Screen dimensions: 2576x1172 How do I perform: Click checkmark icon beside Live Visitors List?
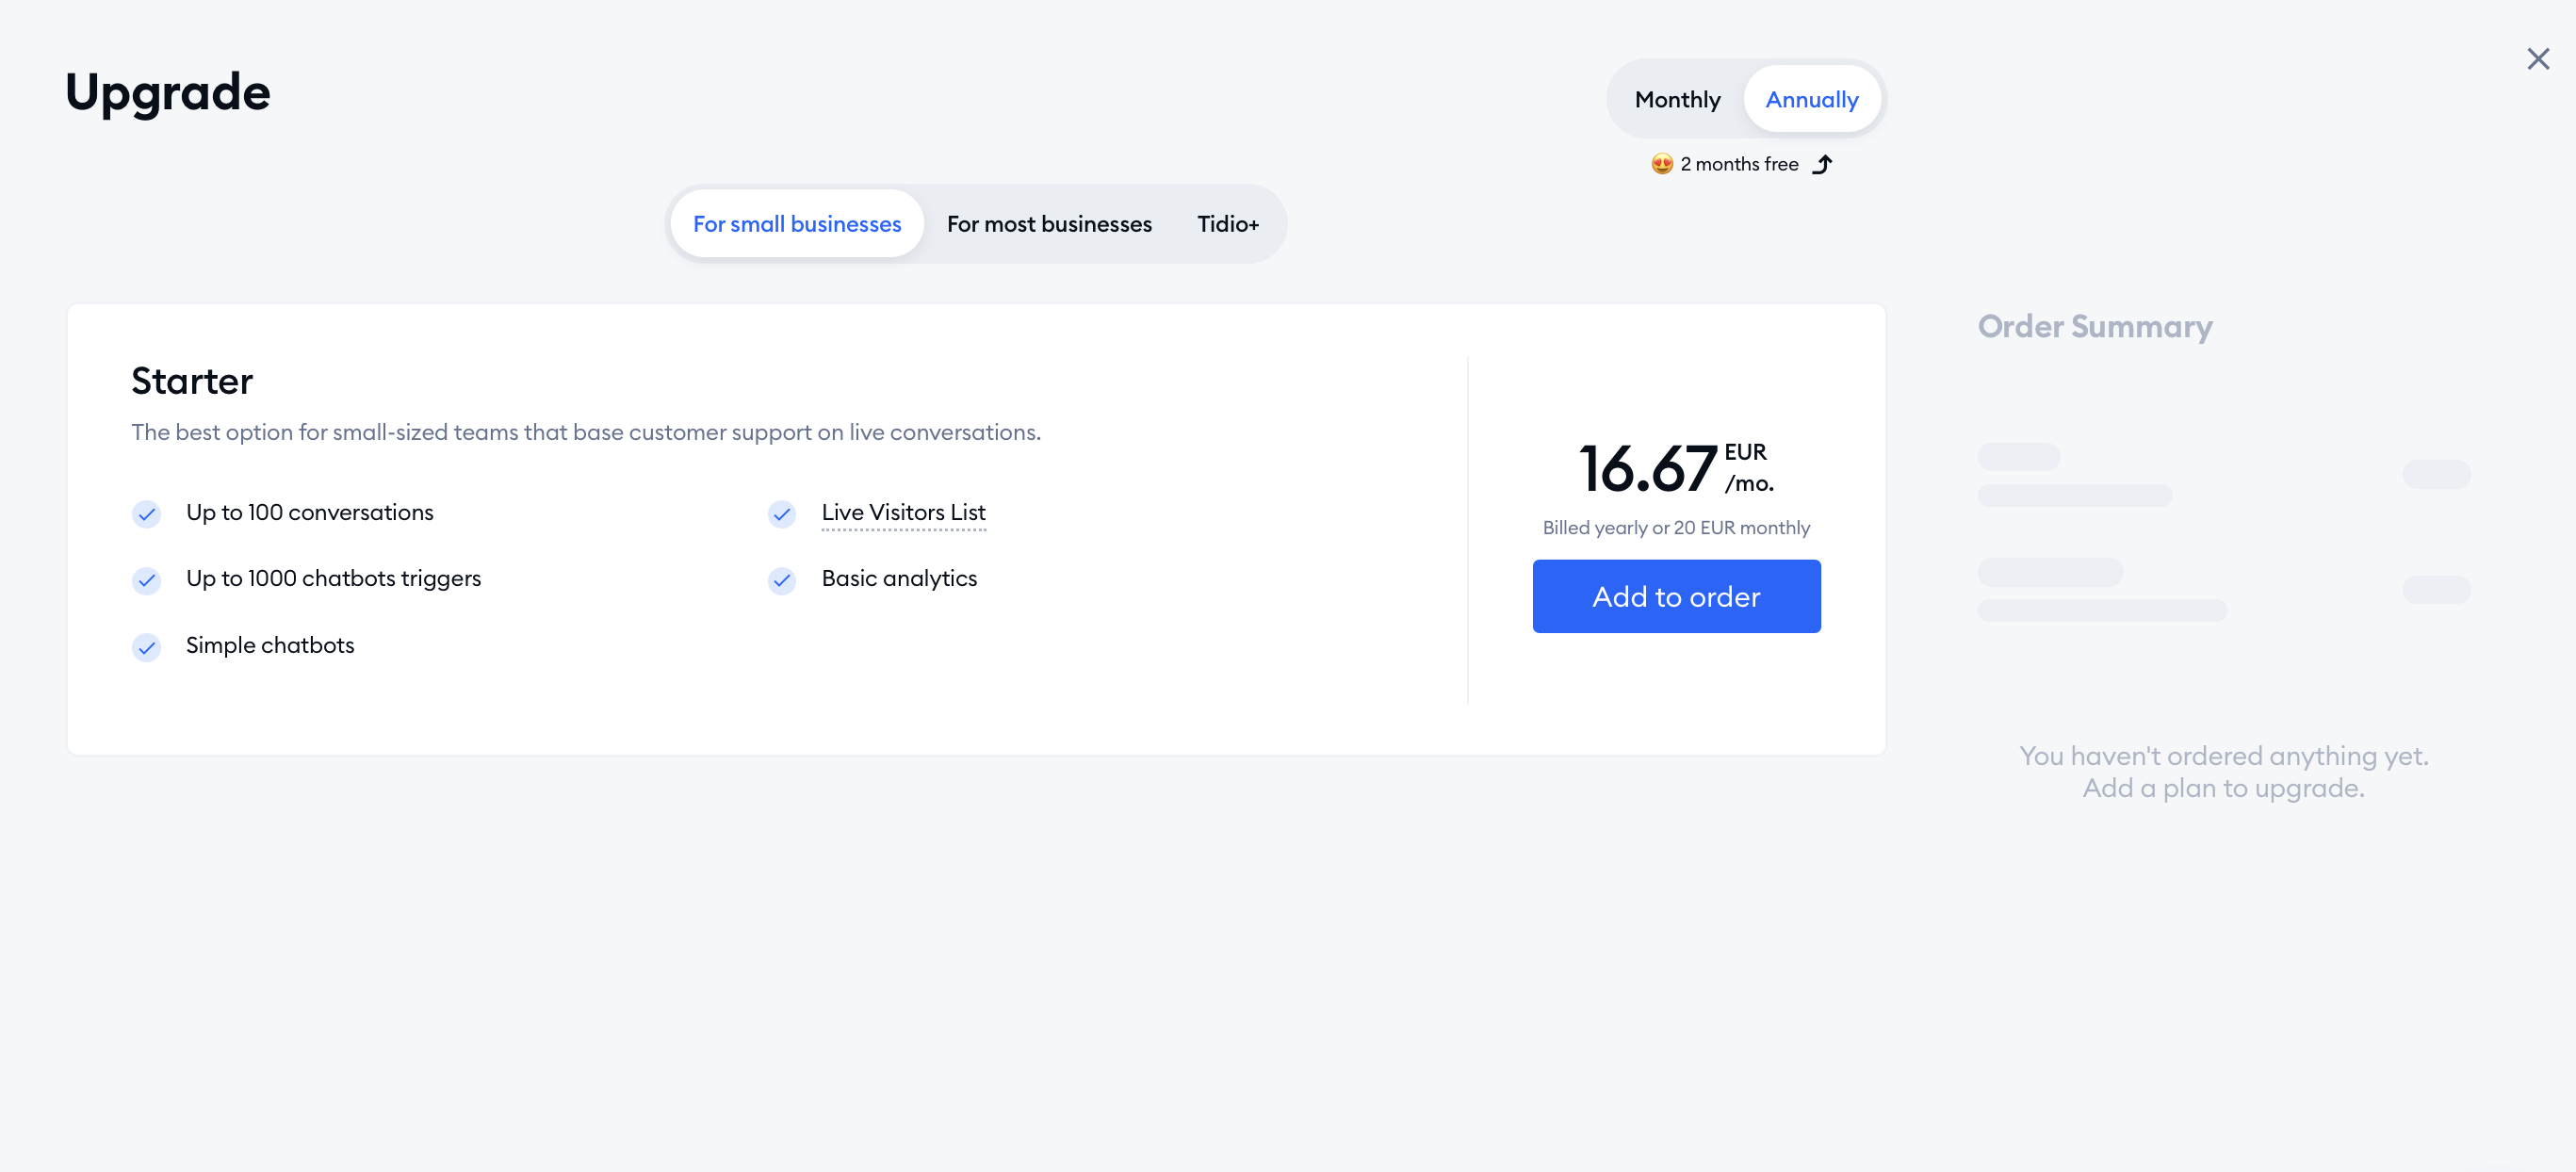click(781, 514)
